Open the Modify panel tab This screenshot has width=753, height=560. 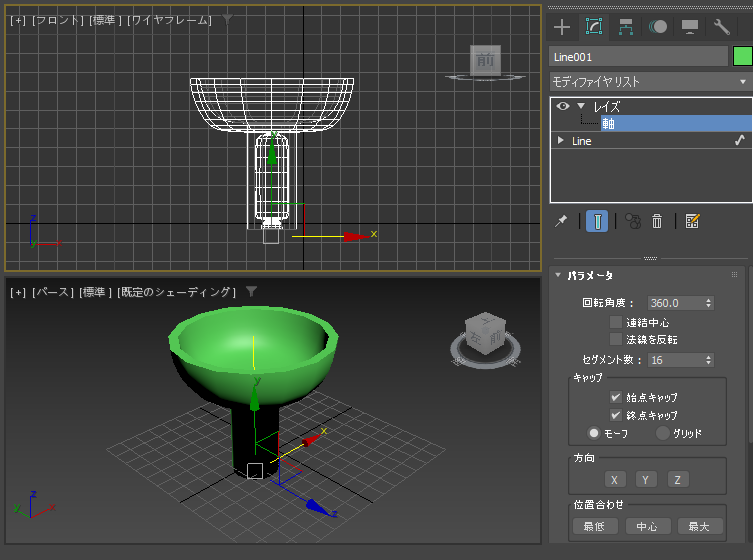tap(594, 27)
